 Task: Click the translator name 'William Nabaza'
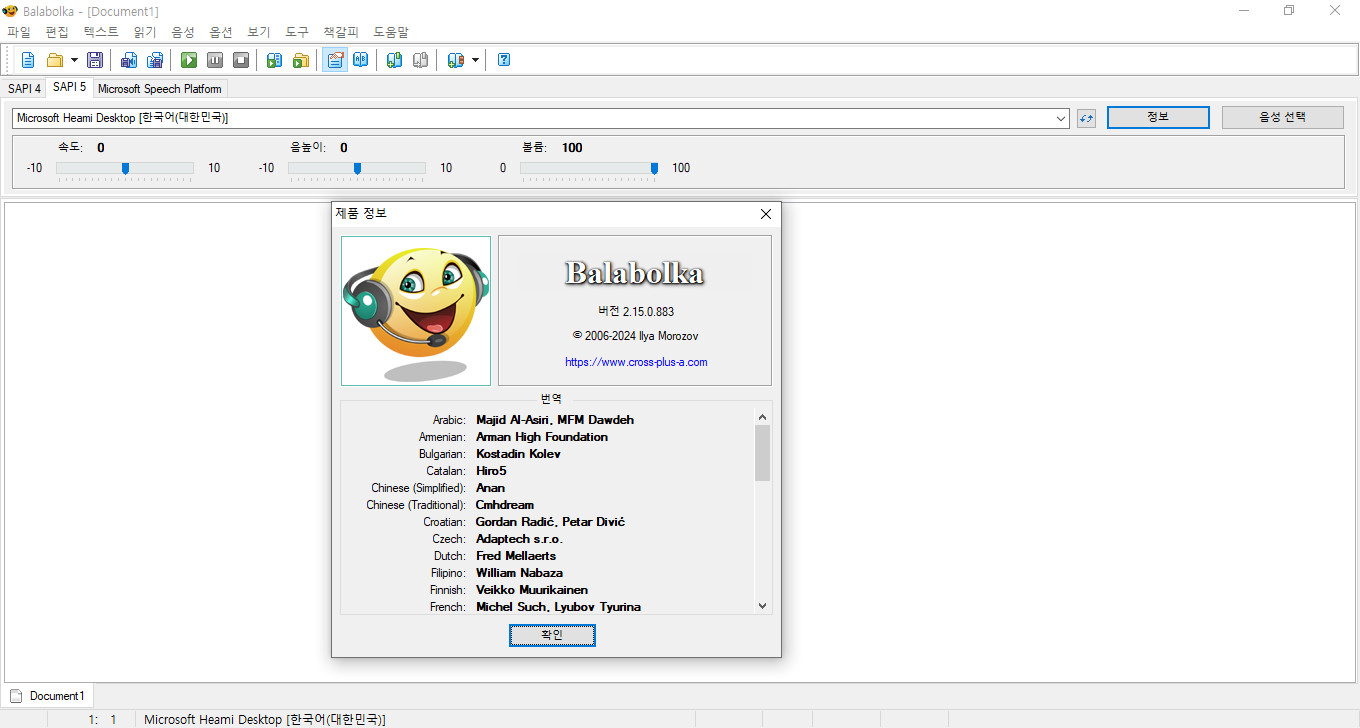point(519,573)
